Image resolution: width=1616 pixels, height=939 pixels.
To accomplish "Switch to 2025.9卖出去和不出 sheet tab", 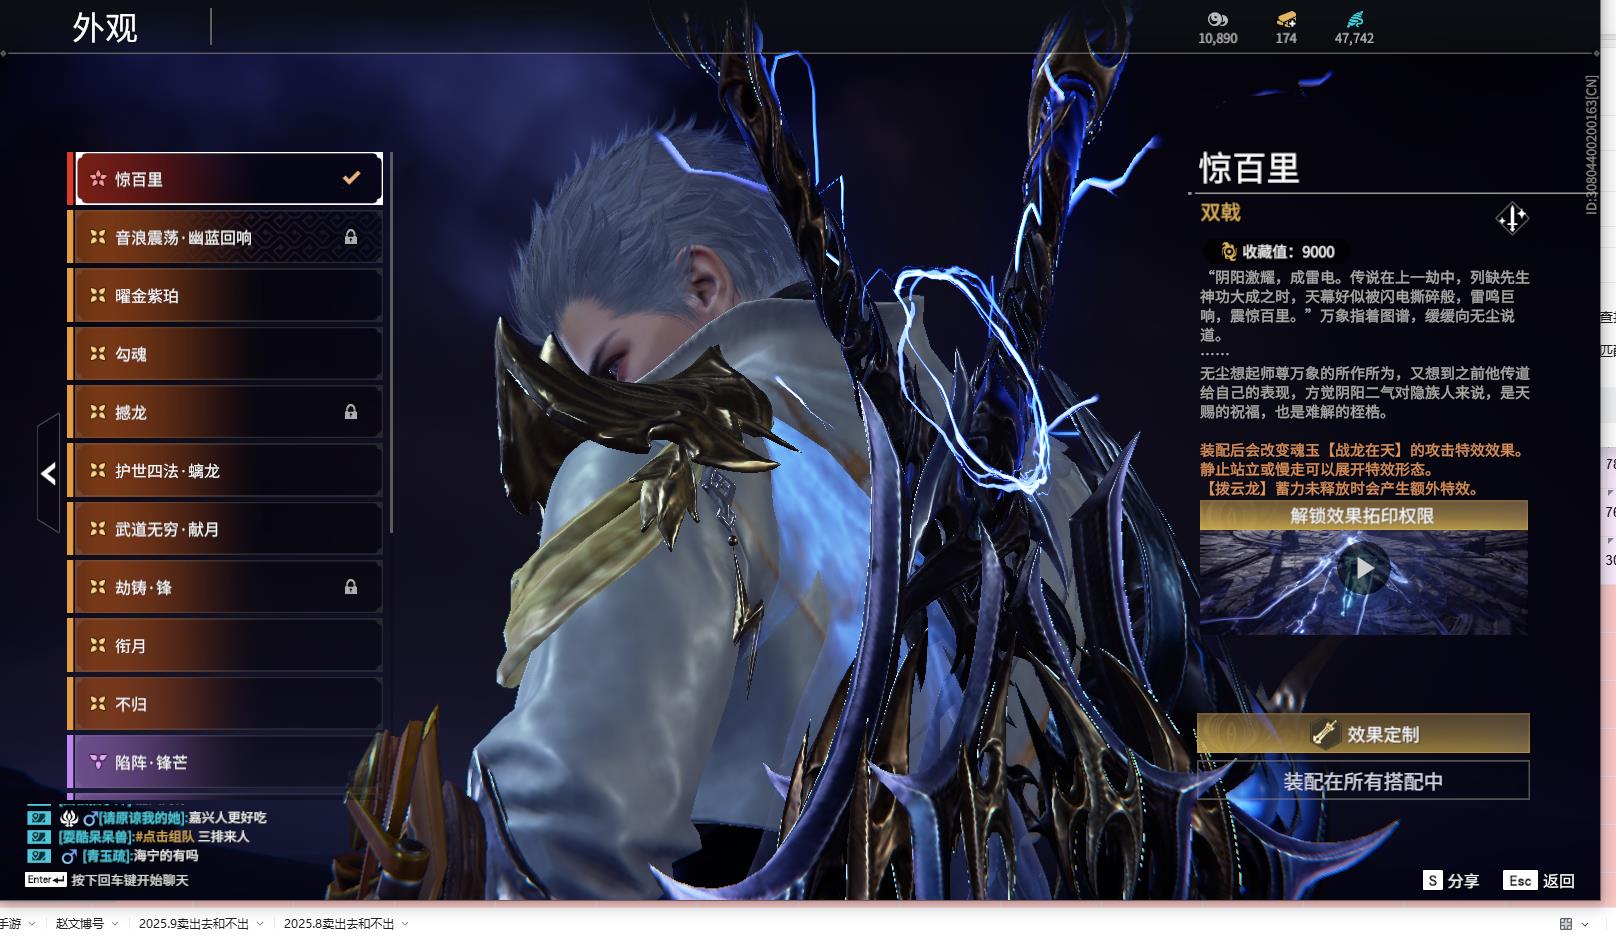I will tap(194, 924).
